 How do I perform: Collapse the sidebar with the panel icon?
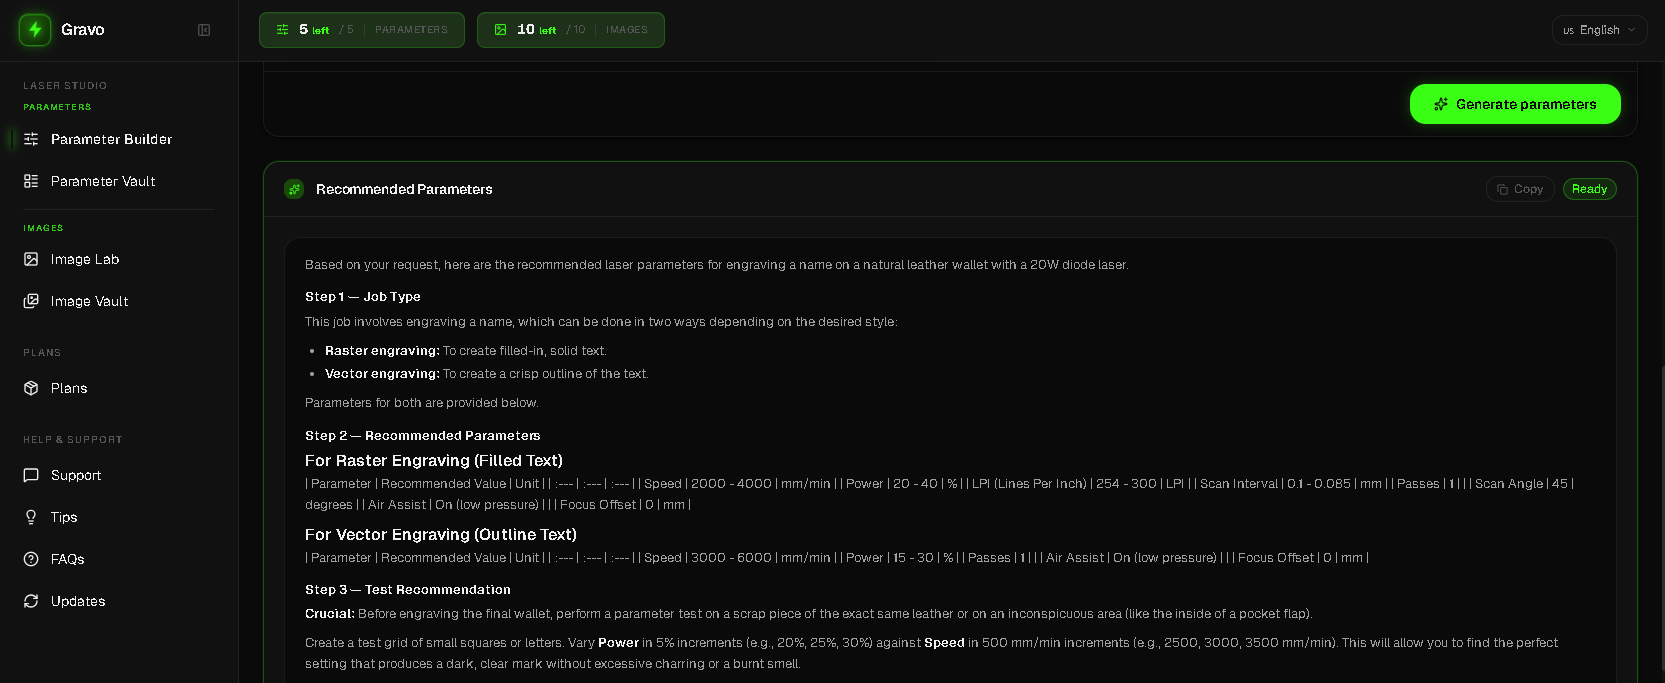click(x=204, y=30)
